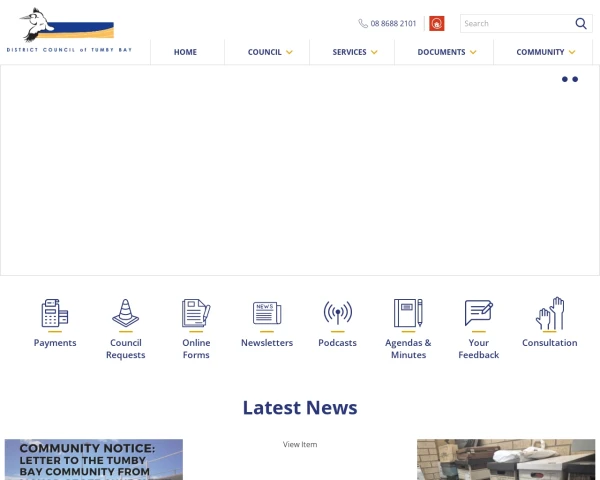600x480 pixels.
Task: Open the storage boxes news thumbnail
Action: coord(506,459)
